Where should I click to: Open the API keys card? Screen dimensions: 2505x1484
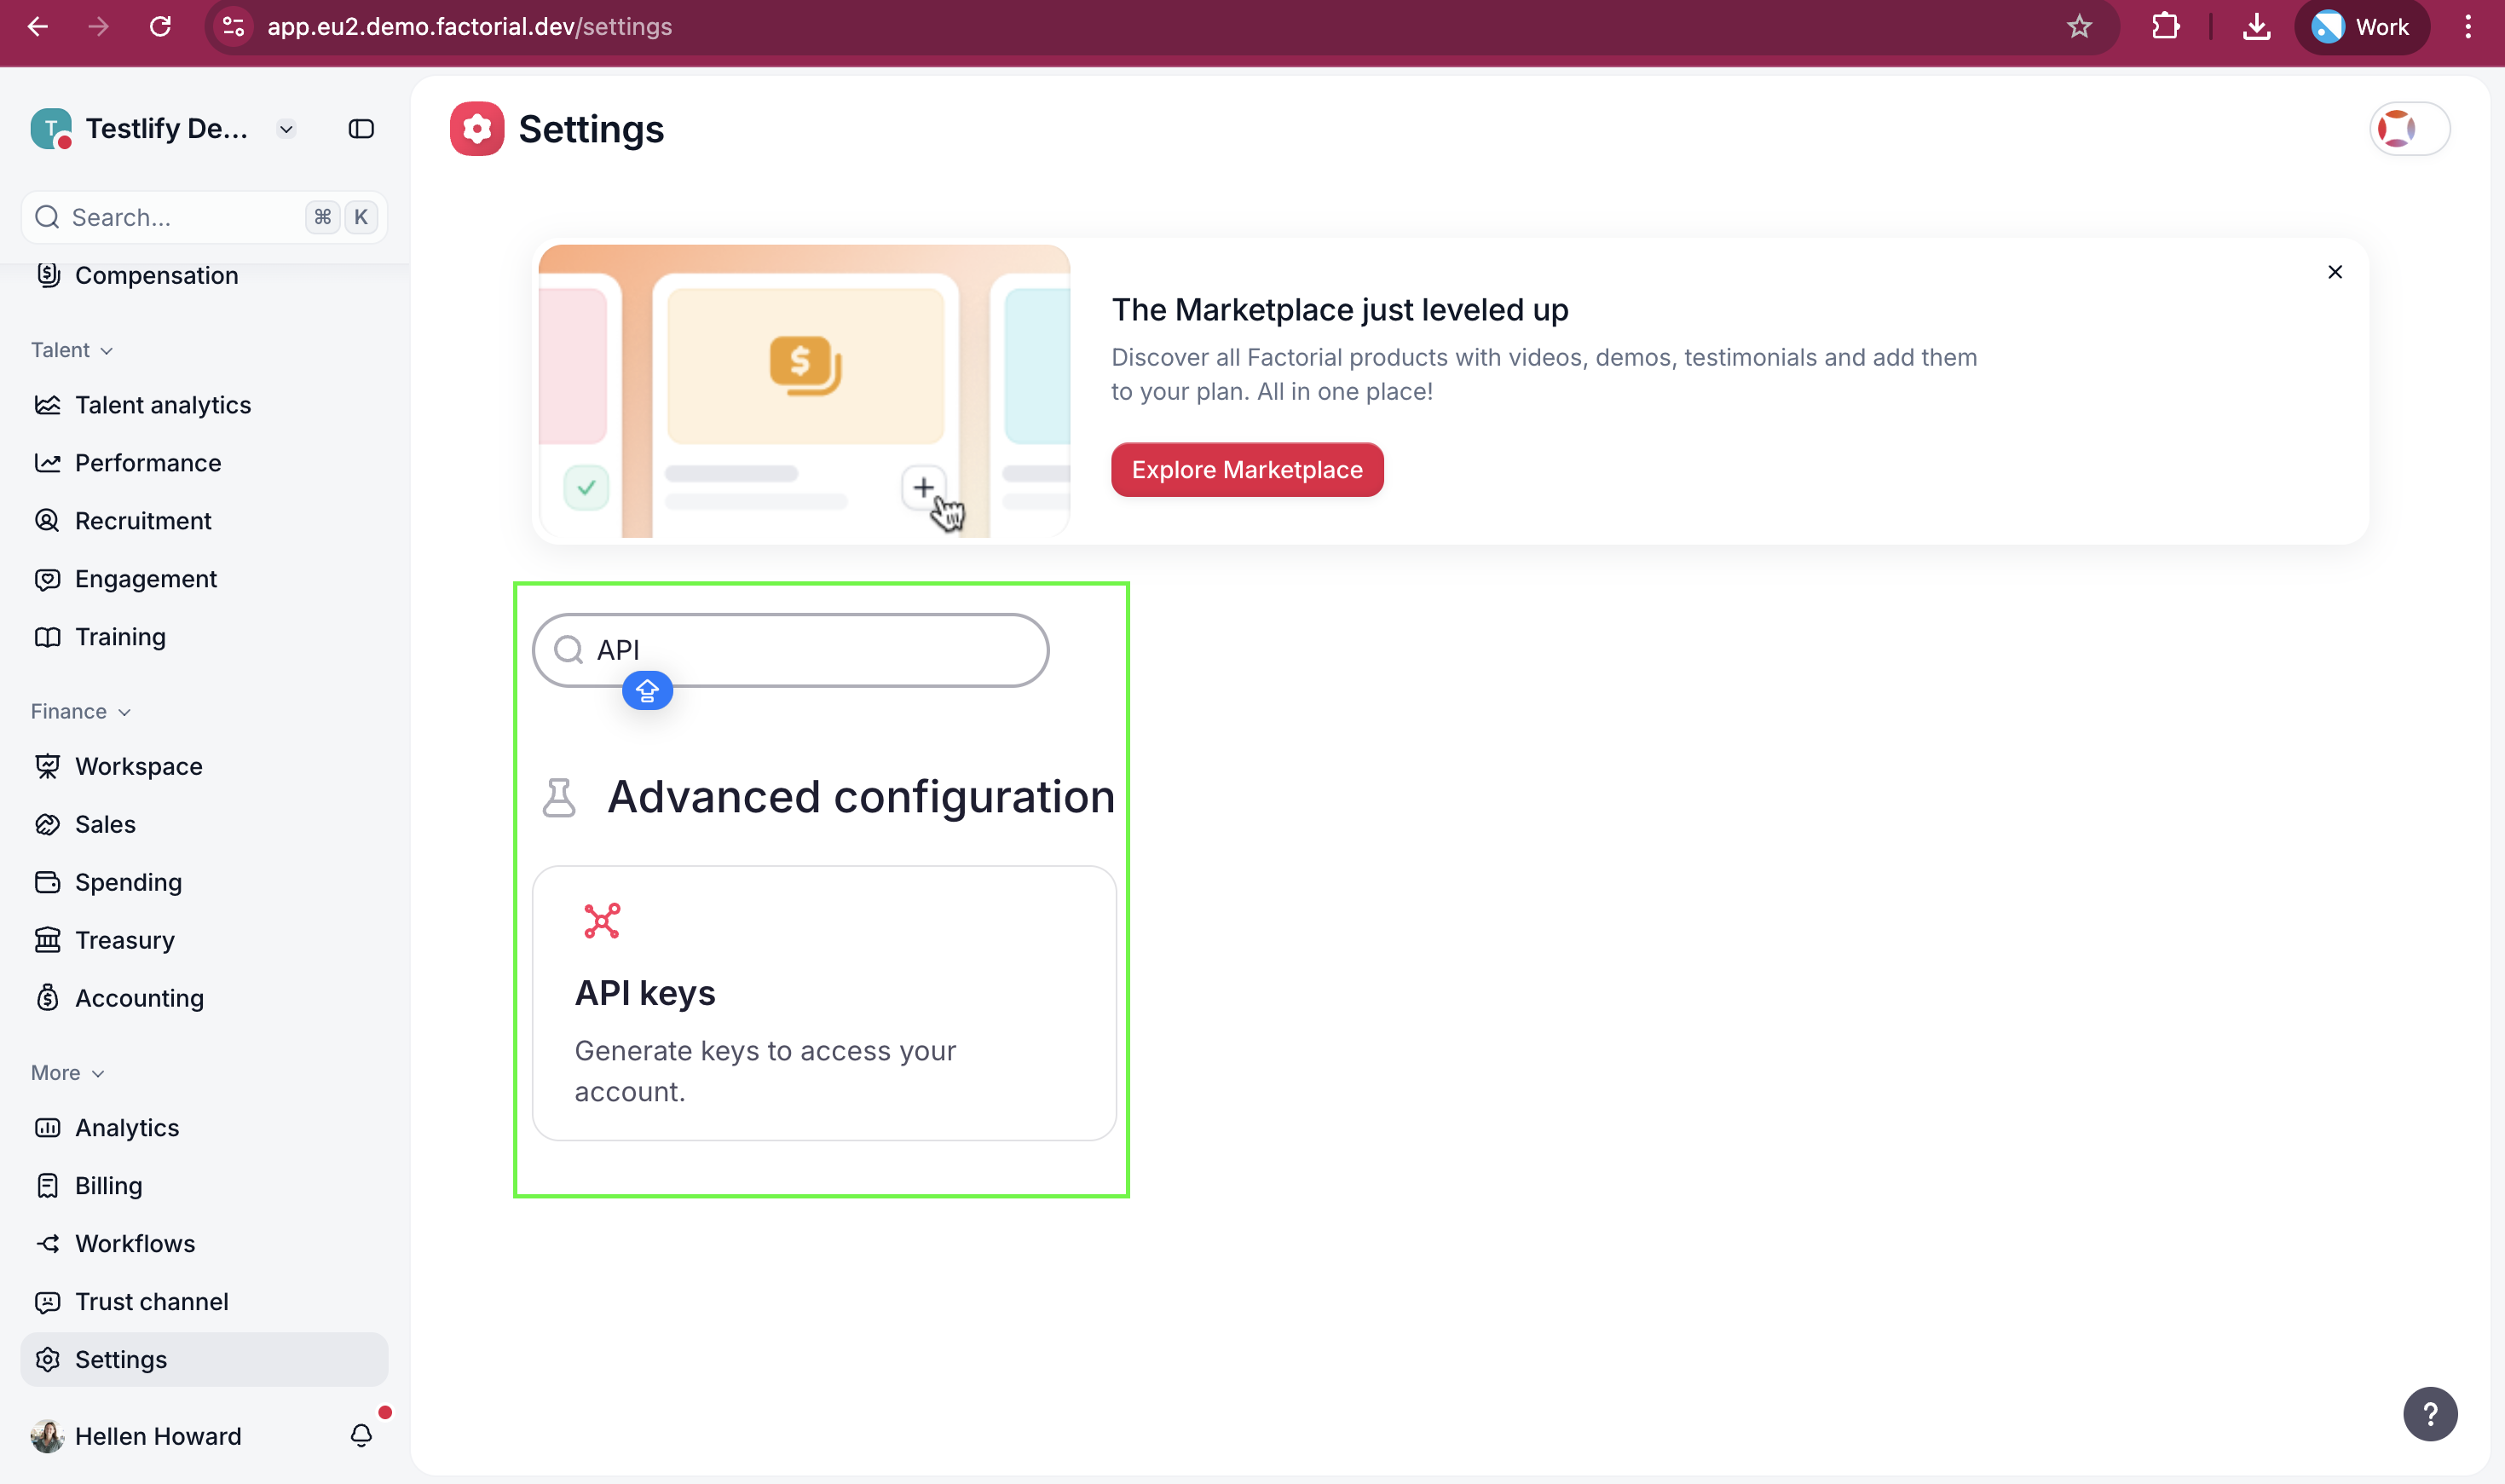click(x=823, y=1002)
